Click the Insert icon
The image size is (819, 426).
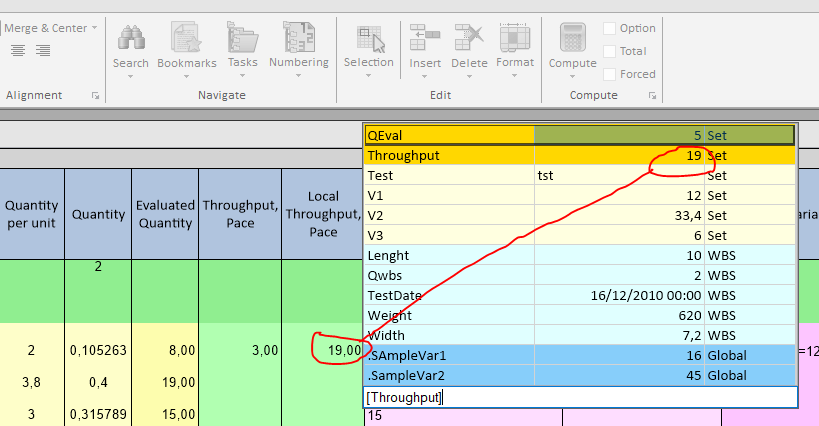click(425, 38)
